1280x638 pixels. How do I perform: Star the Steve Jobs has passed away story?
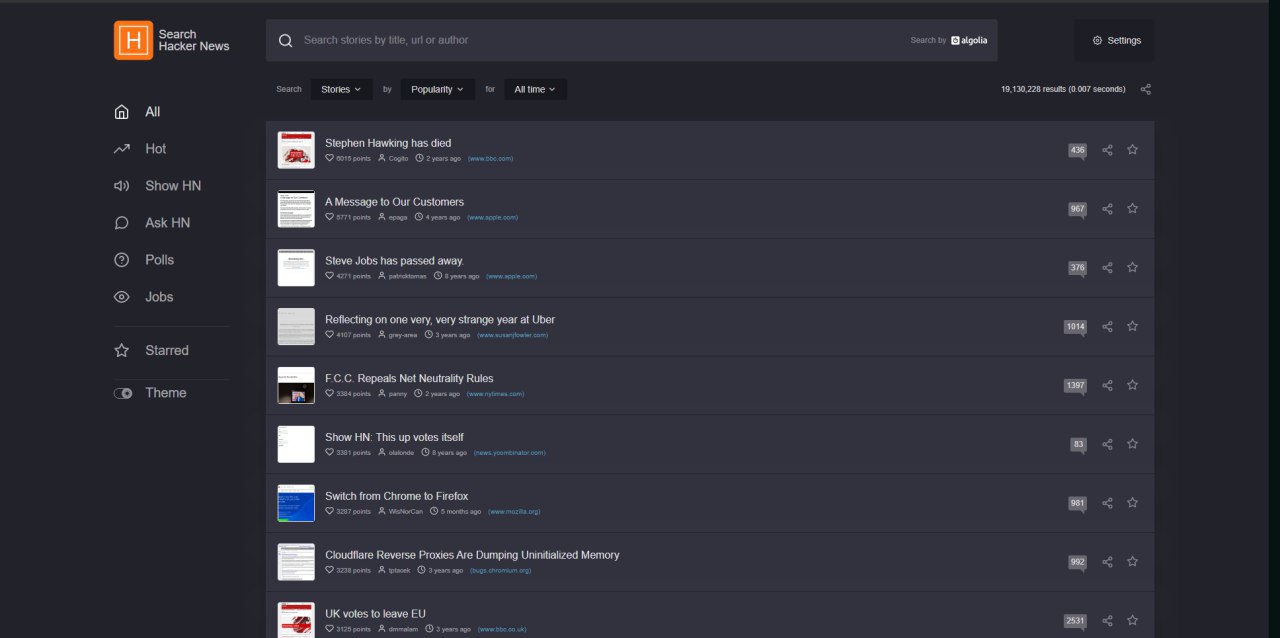pyautogui.click(x=1132, y=268)
